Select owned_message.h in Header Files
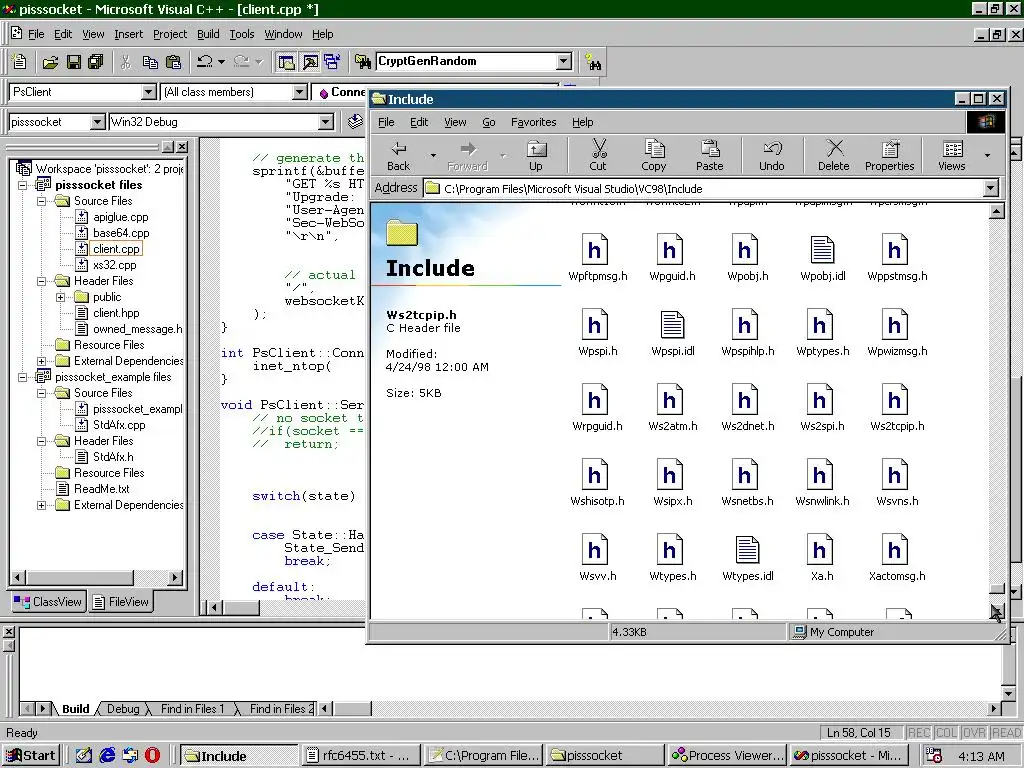1024x768 pixels. pyautogui.click(x=137, y=329)
